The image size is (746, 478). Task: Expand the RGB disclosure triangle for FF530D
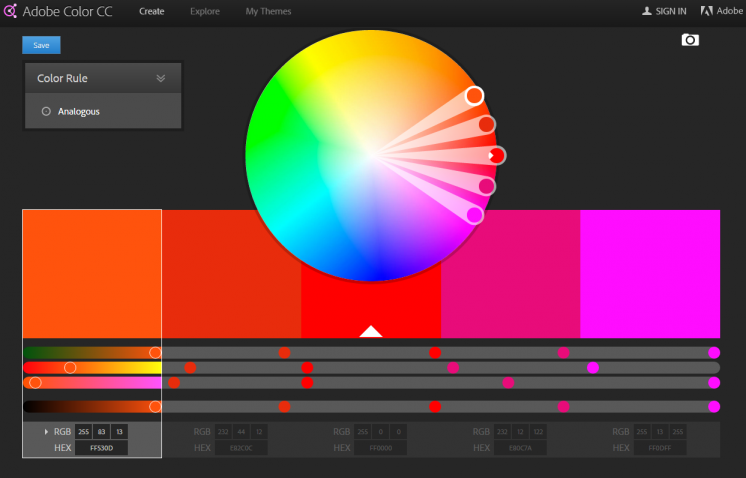pyautogui.click(x=46, y=431)
